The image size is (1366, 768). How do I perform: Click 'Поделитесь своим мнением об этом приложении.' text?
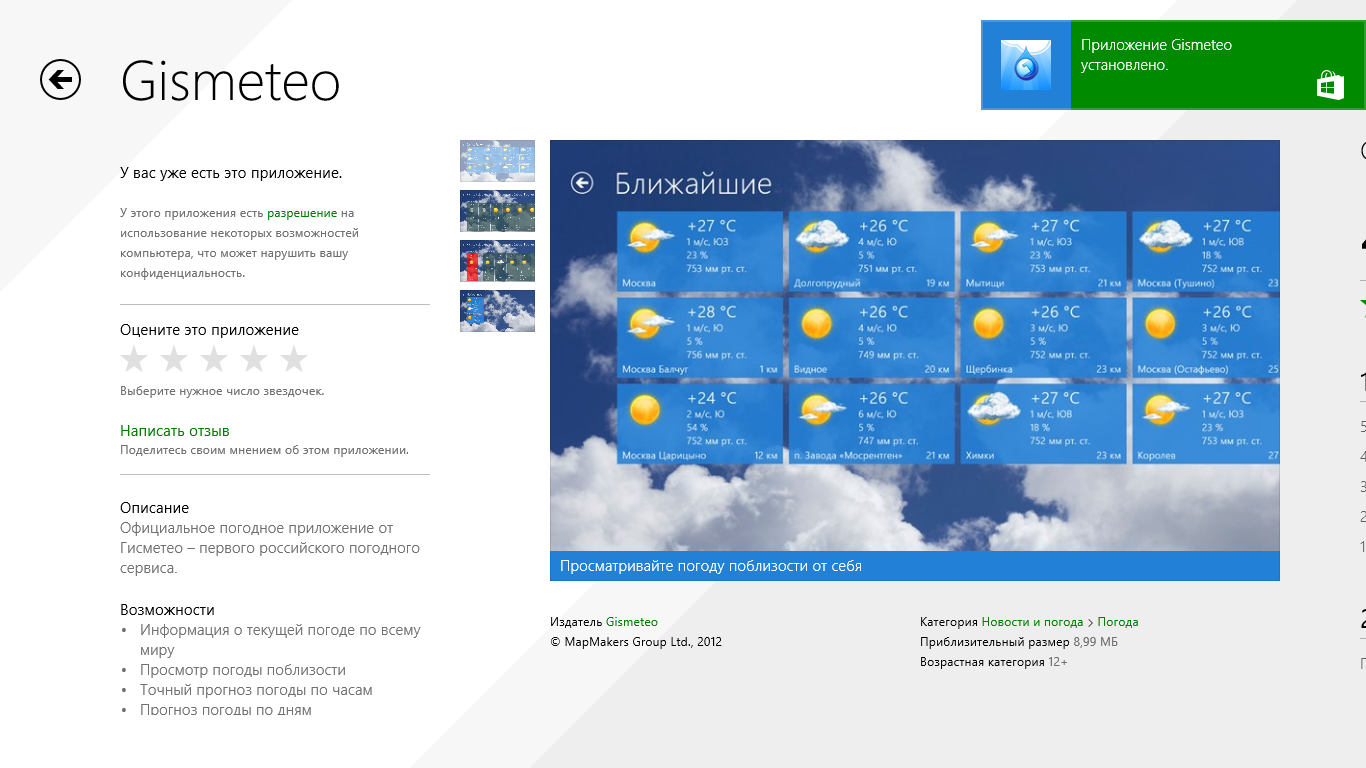[x=264, y=450]
